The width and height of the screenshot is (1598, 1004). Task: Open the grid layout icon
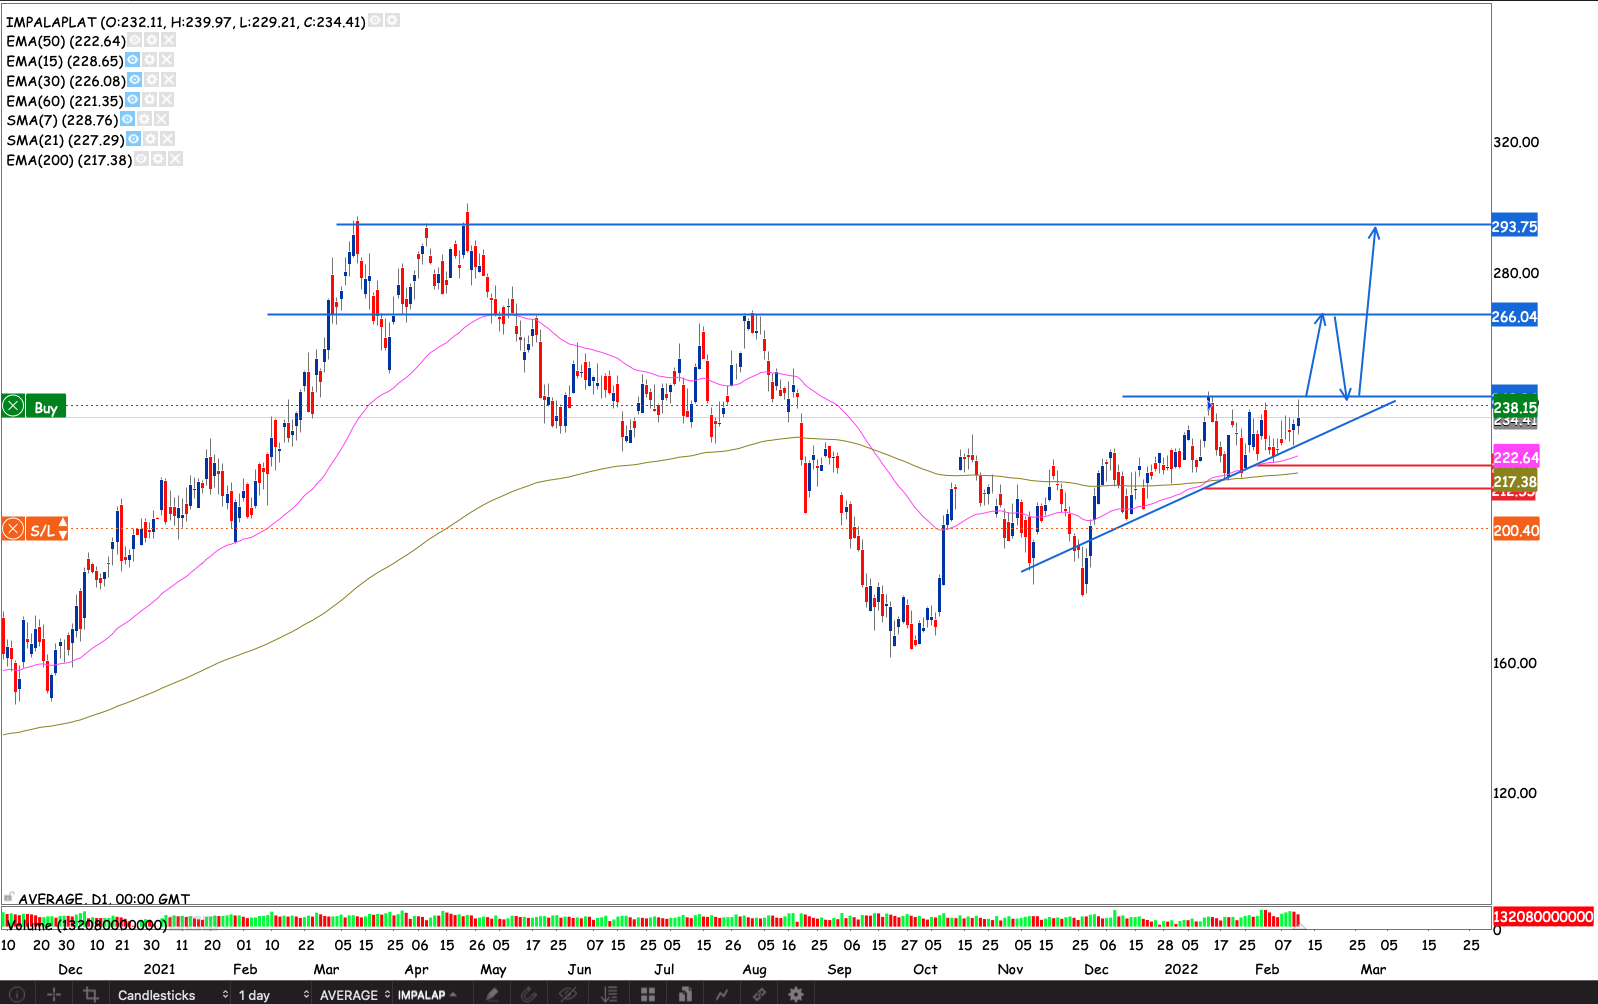[x=648, y=994]
